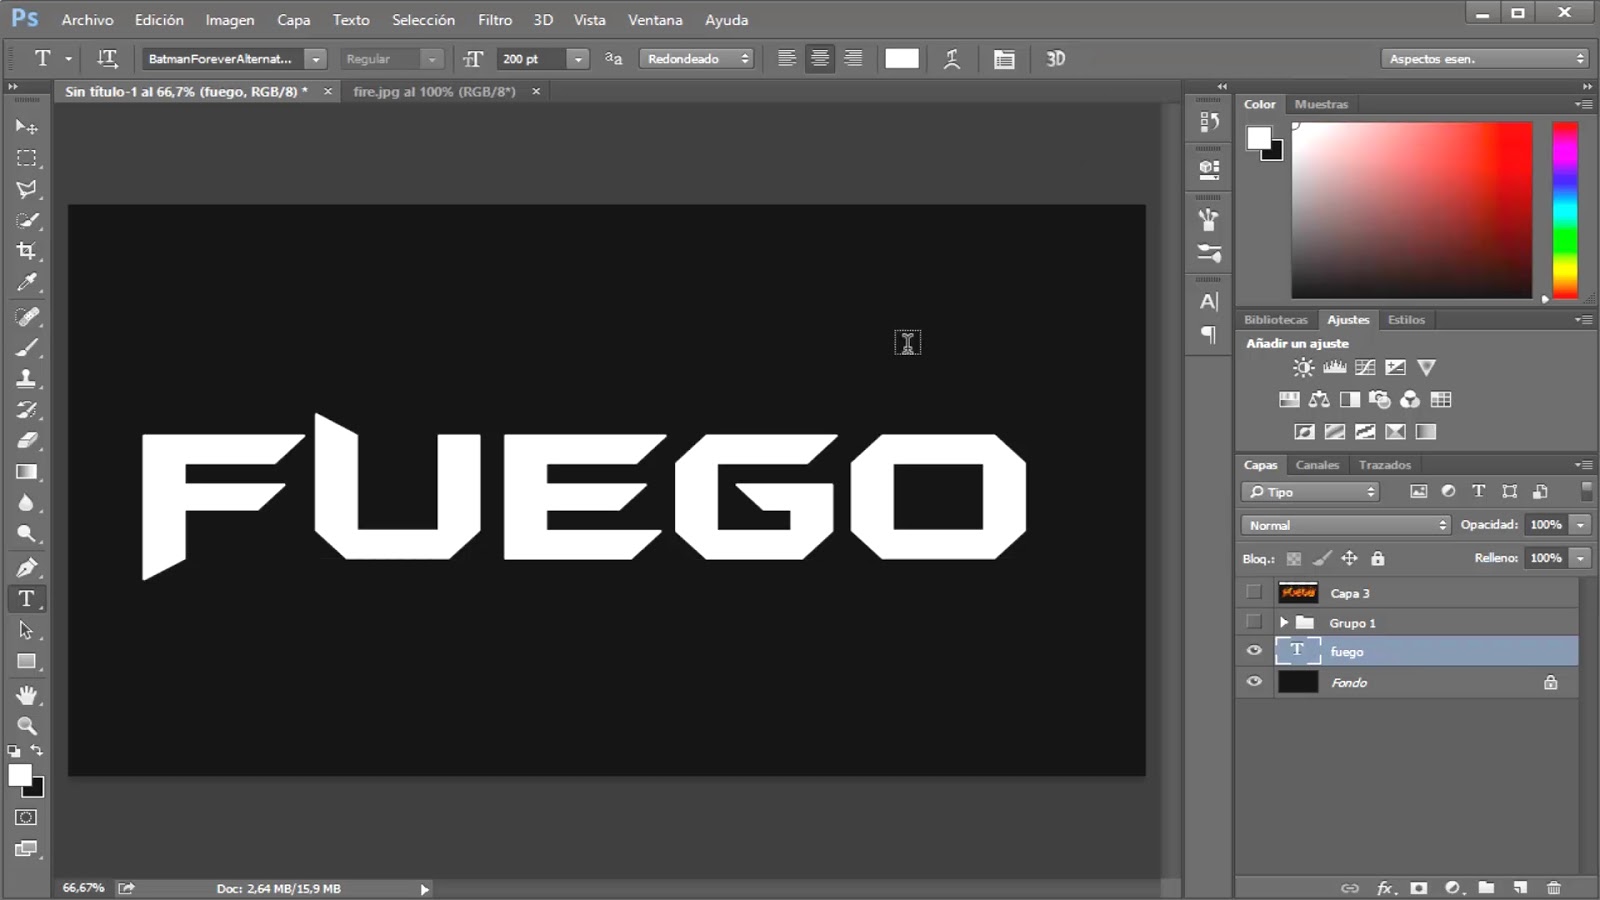Viewport: 1600px width, 900px height.
Task: Open the Opacidad slider dropdown
Action: click(x=1581, y=525)
